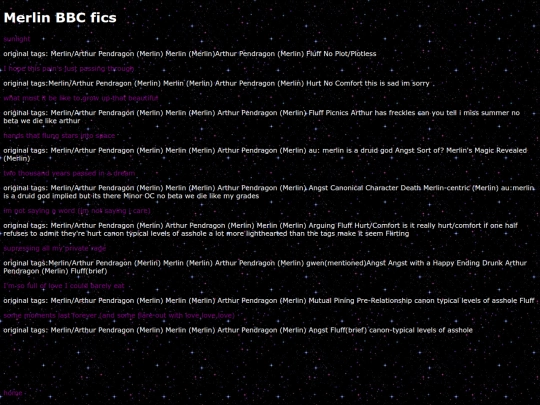Image resolution: width=540 pixels, height=405 pixels.
Task: Click tags text 'Mutual Pining Pre-Relationship'
Action: click(x=360, y=301)
